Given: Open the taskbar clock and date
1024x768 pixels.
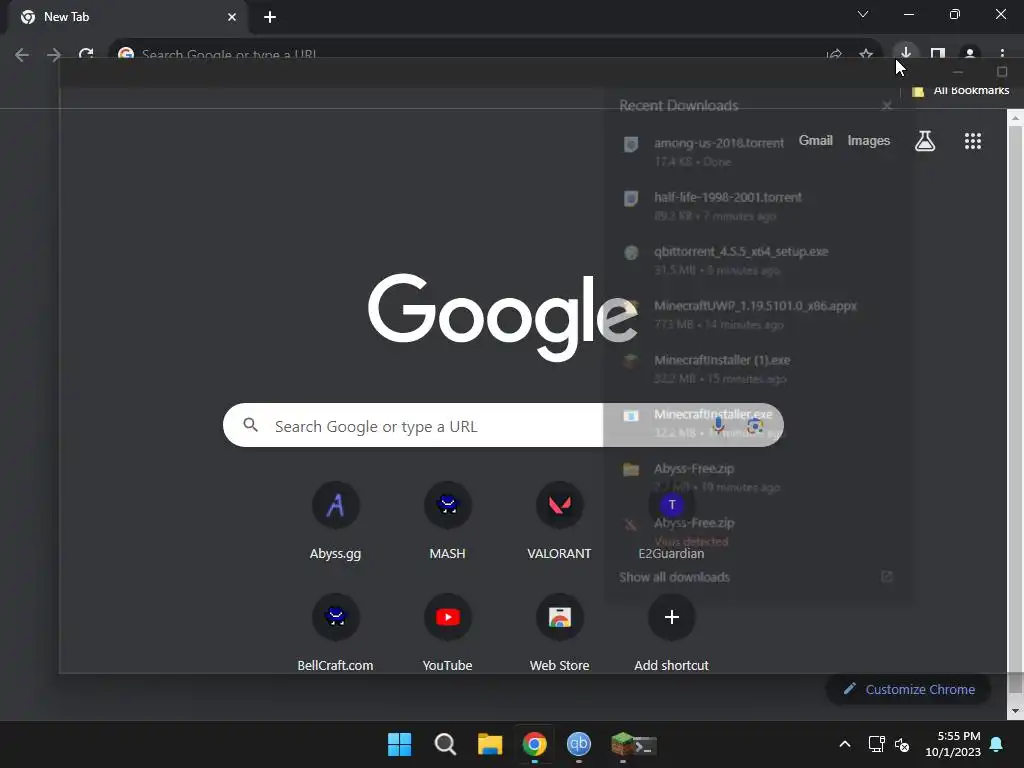Looking at the screenshot, I should pyautogui.click(x=953, y=744).
